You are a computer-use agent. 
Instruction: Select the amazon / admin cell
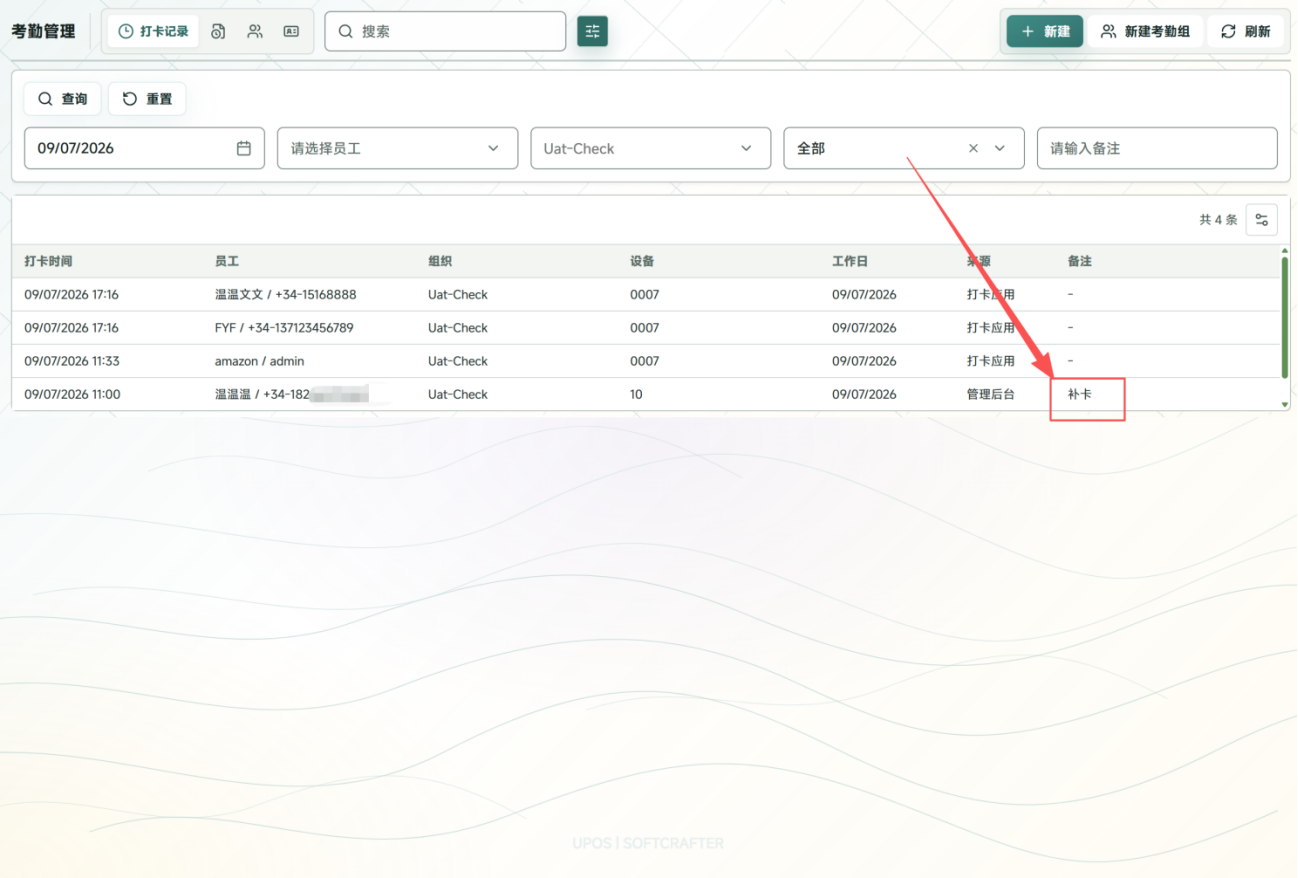click(x=259, y=361)
